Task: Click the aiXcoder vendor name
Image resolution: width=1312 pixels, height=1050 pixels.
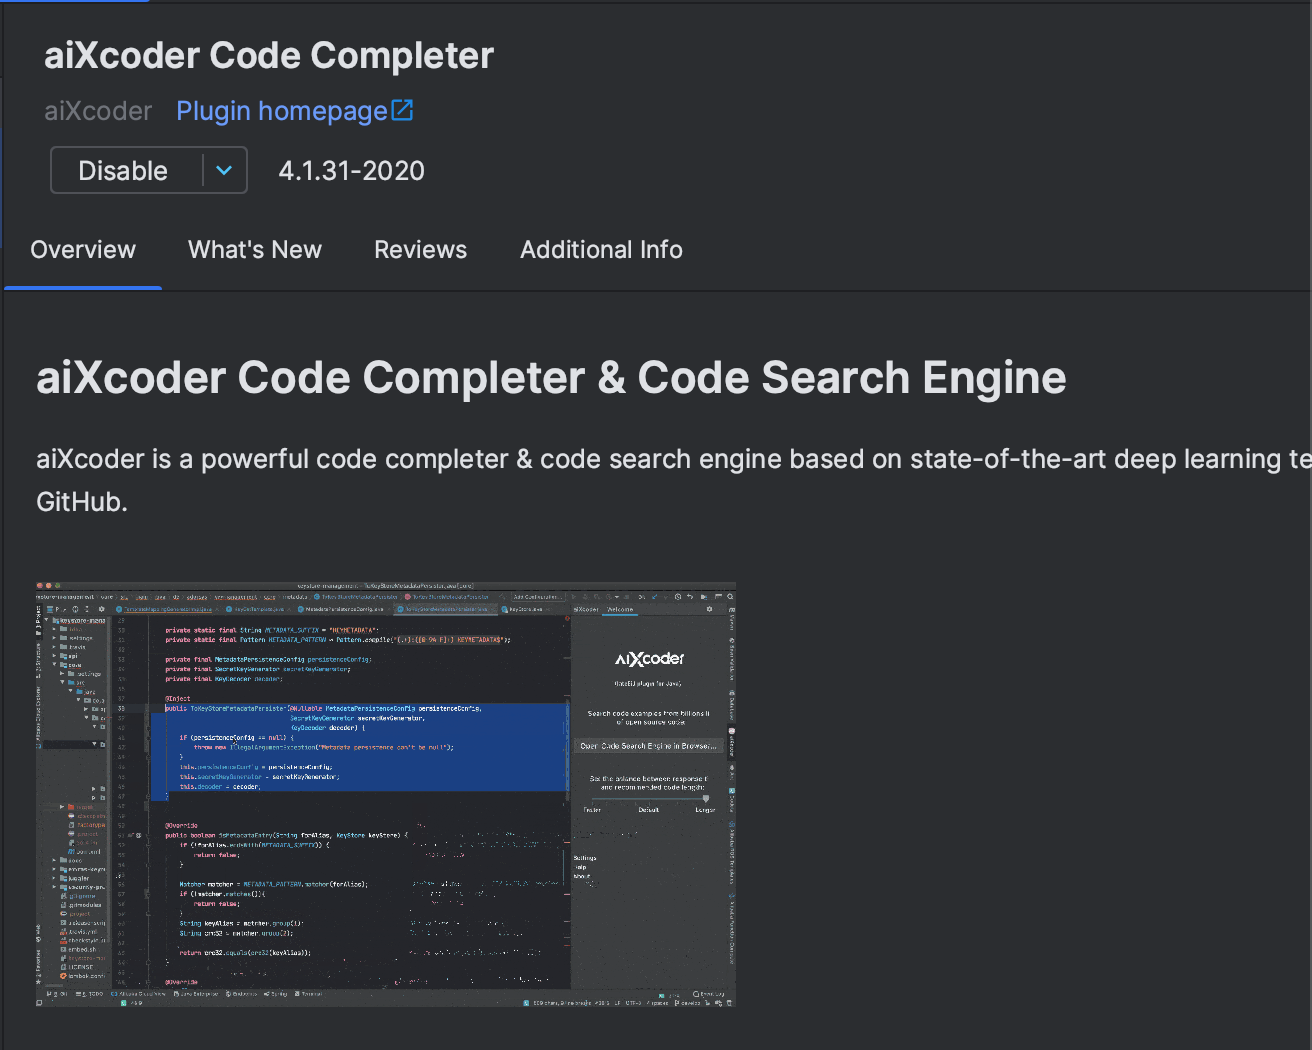Action: (x=98, y=111)
